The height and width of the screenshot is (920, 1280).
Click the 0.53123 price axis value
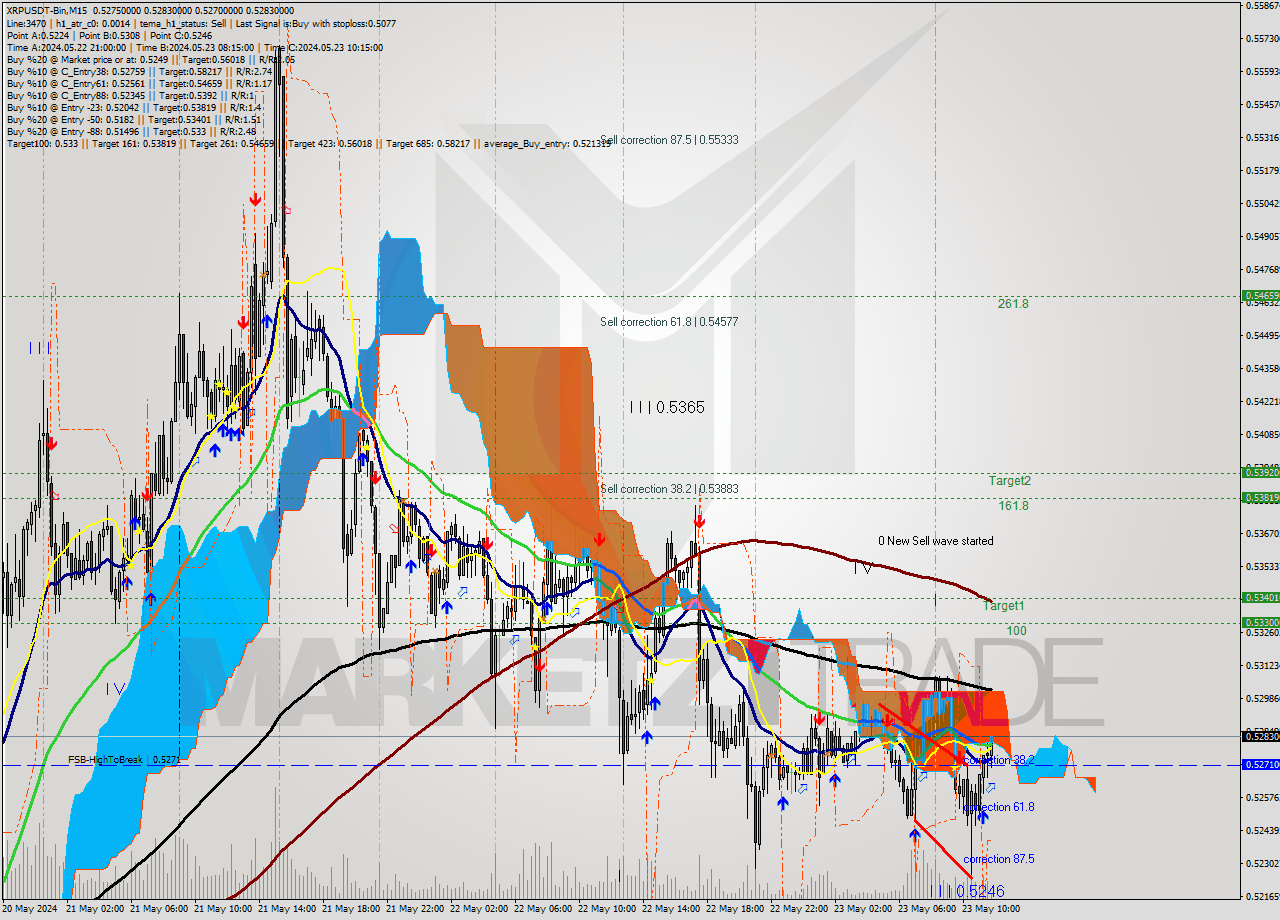(x=1262, y=665)
